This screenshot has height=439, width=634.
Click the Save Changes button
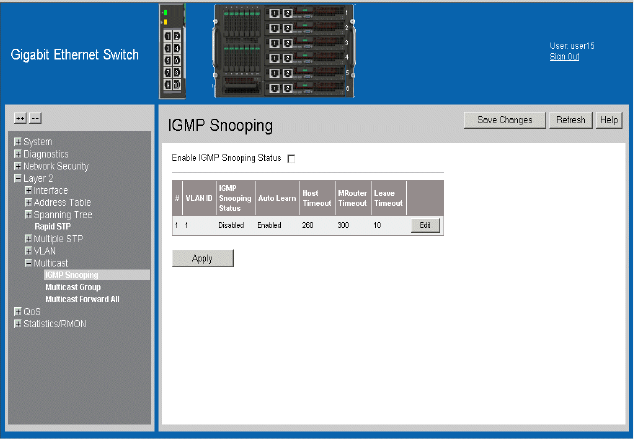(x=505, y=120)
